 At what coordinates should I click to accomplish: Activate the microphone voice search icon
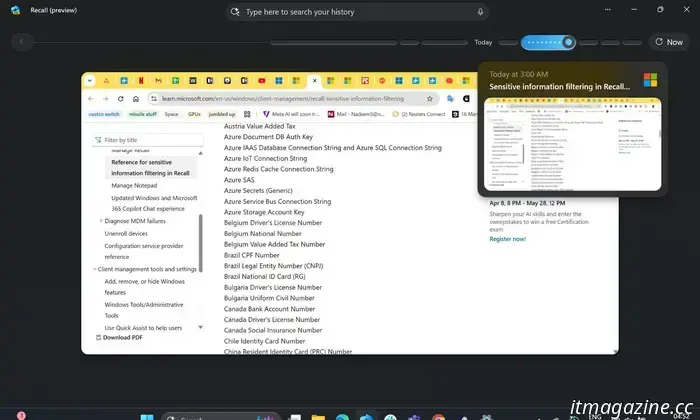point(480,12)
